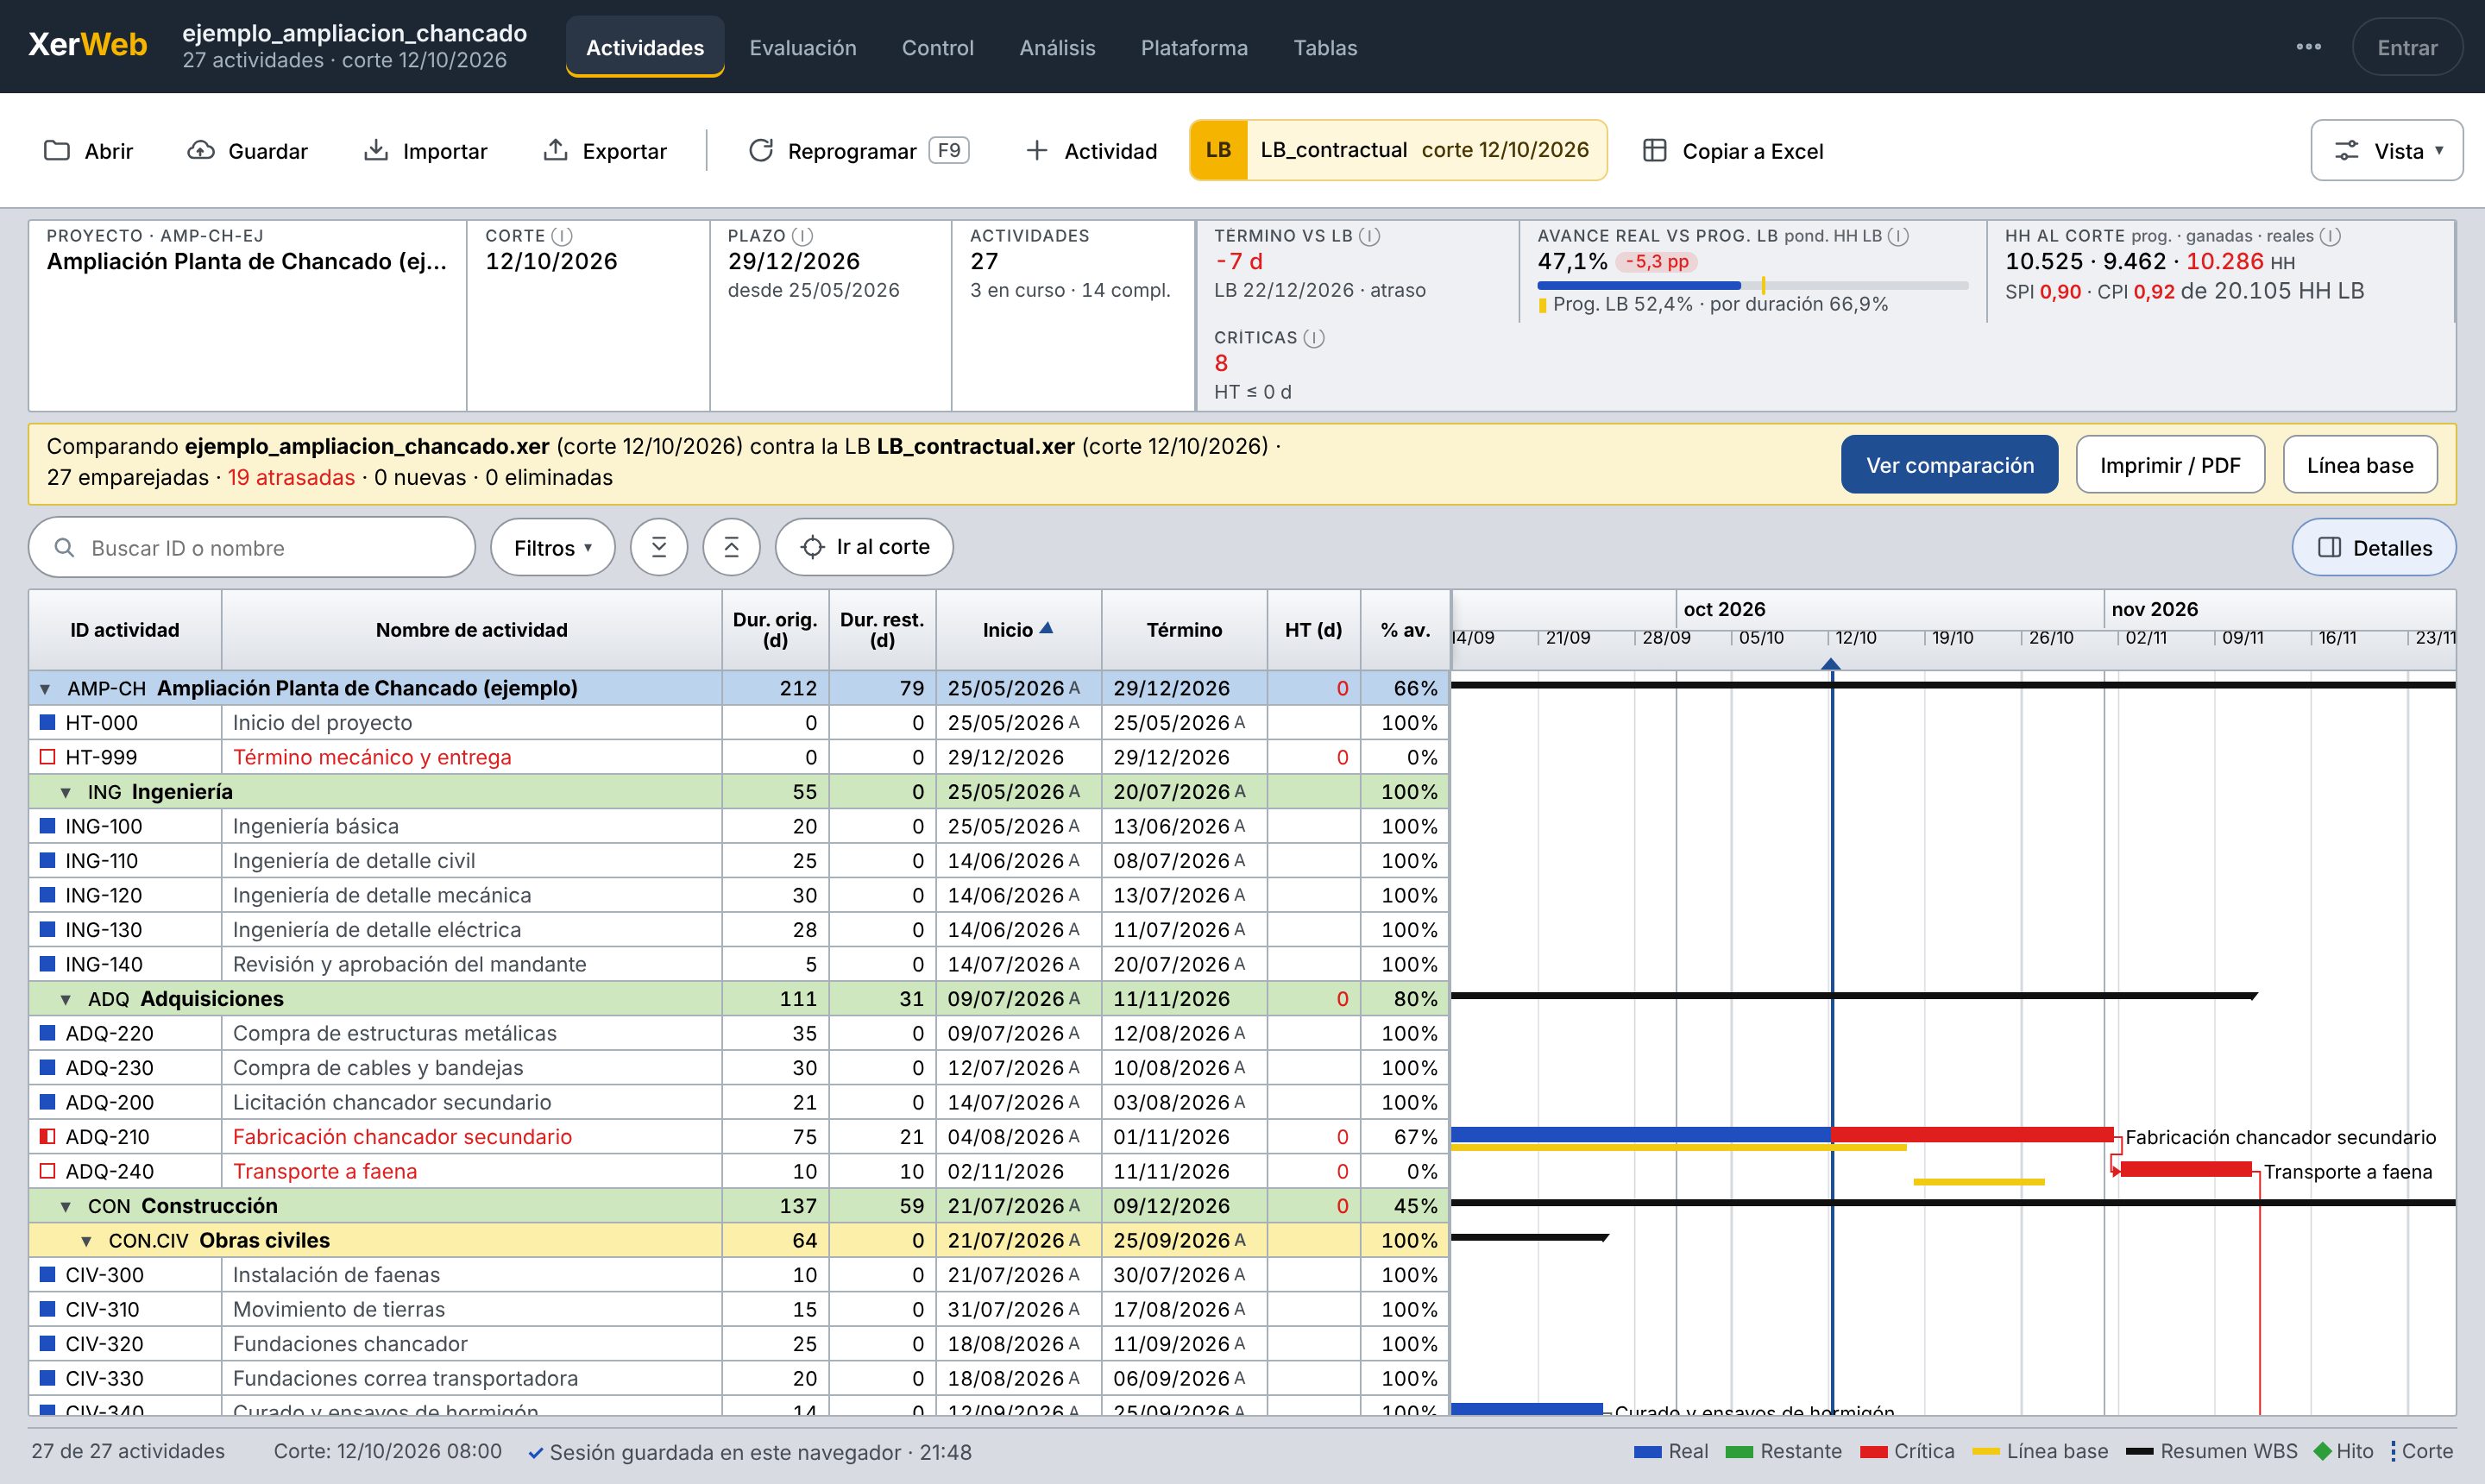Click the avance real progress bar
Screen dimensions: 2485x1484
pyautogui.click(x=1752, y=286)
